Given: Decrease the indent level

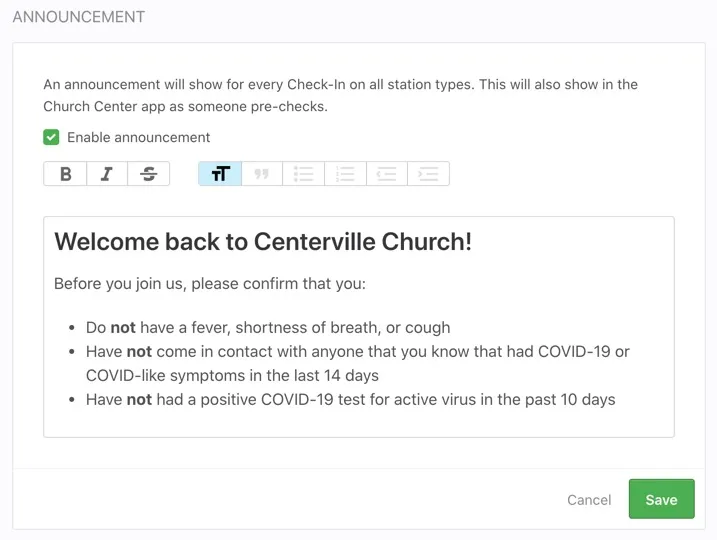Looking at the screenshot, I should [386, 174].
